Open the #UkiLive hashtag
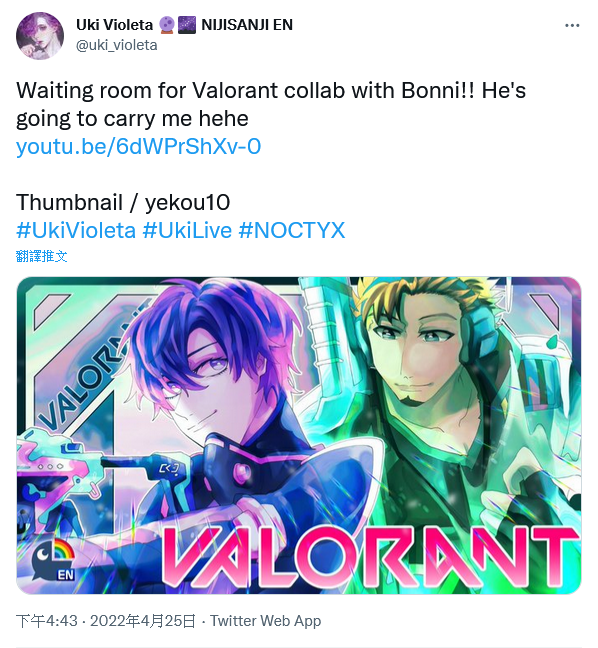This screenshot has width=598, height=648. pos(187,230)
